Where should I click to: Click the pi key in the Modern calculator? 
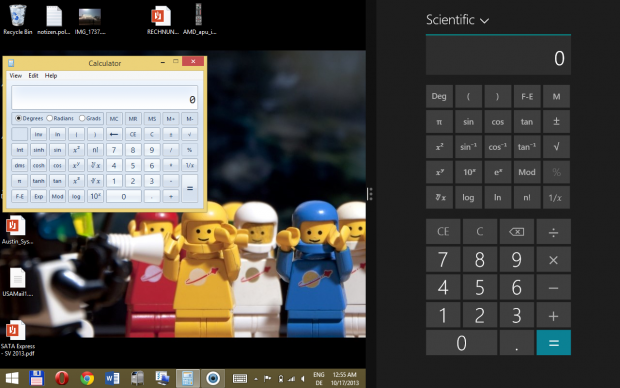pyautogui.click(x=439, y=121)
